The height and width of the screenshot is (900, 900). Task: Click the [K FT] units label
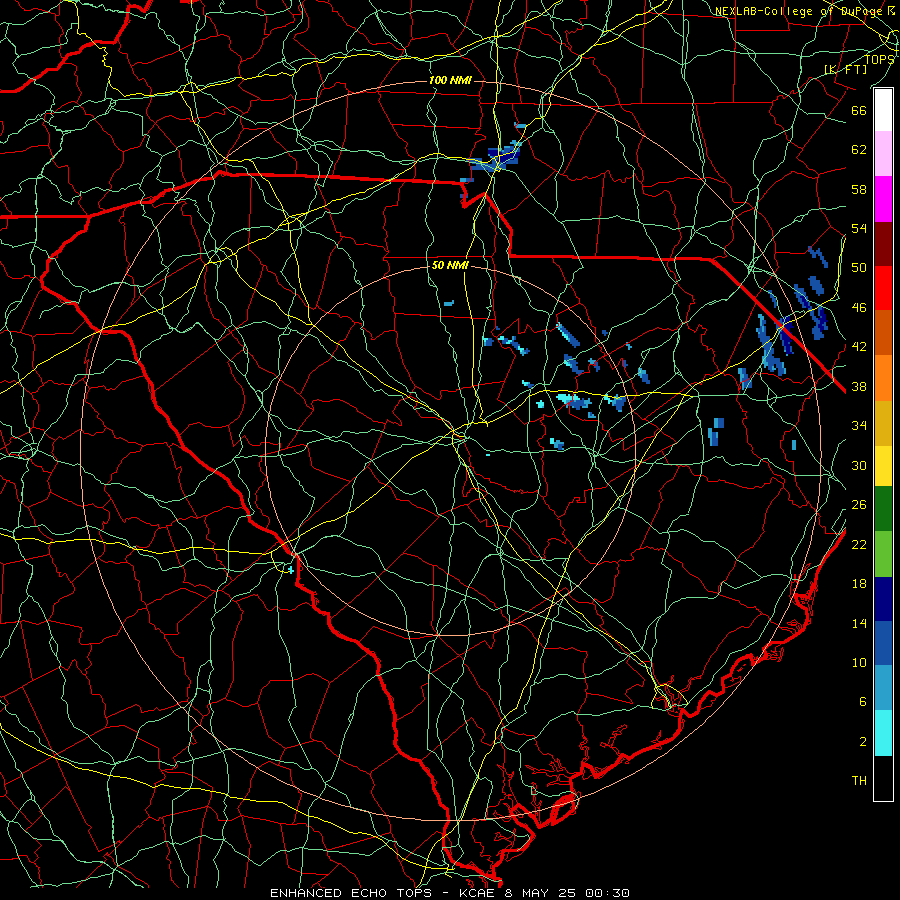point(845,69)
